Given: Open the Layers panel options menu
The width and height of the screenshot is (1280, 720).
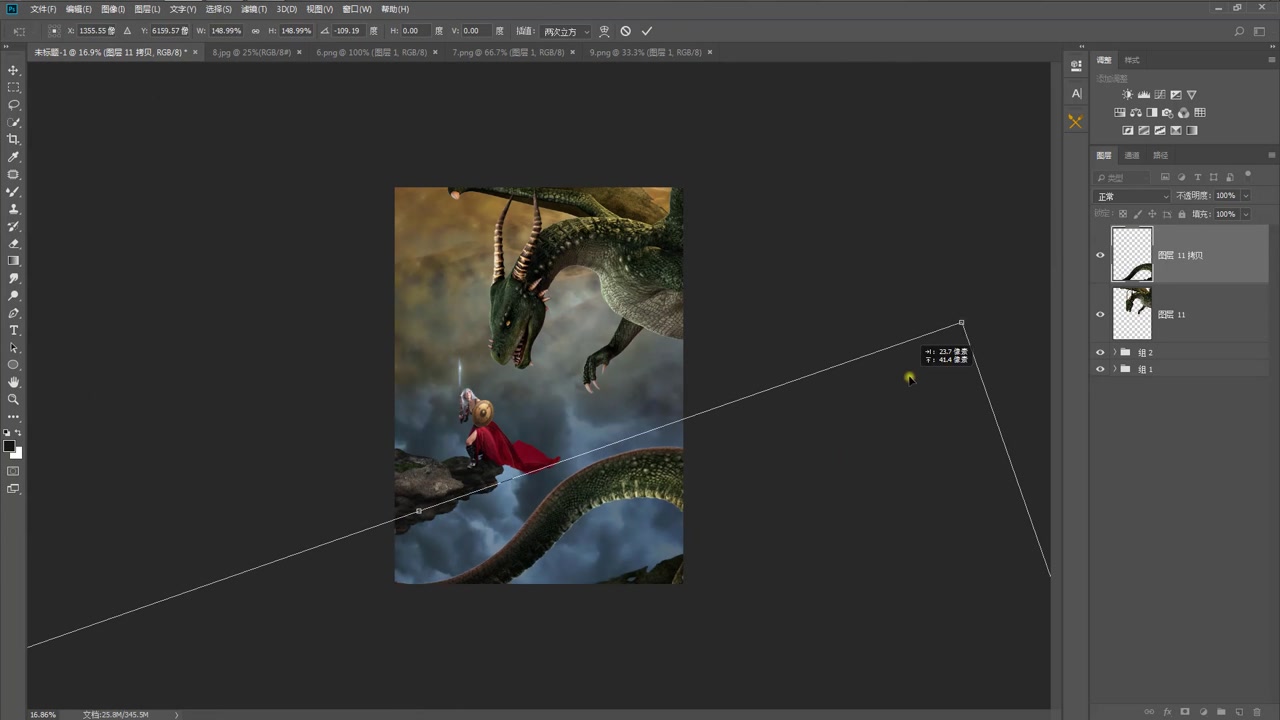Looking at the screenshot, I should click(x=1271, y=155).
